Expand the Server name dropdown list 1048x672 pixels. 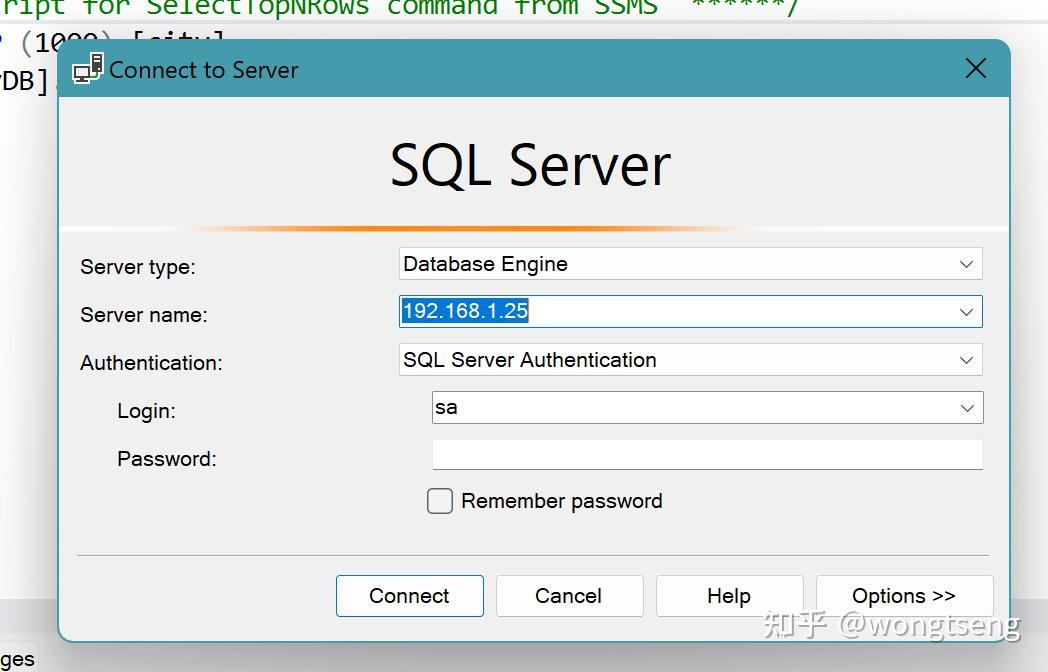pyautogui.click(x=965, y=311)
